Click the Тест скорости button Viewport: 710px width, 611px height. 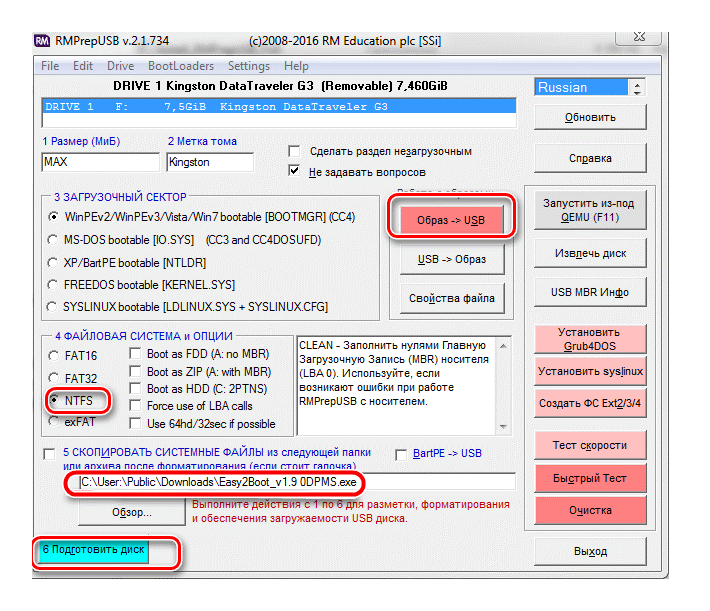point(590,445)
